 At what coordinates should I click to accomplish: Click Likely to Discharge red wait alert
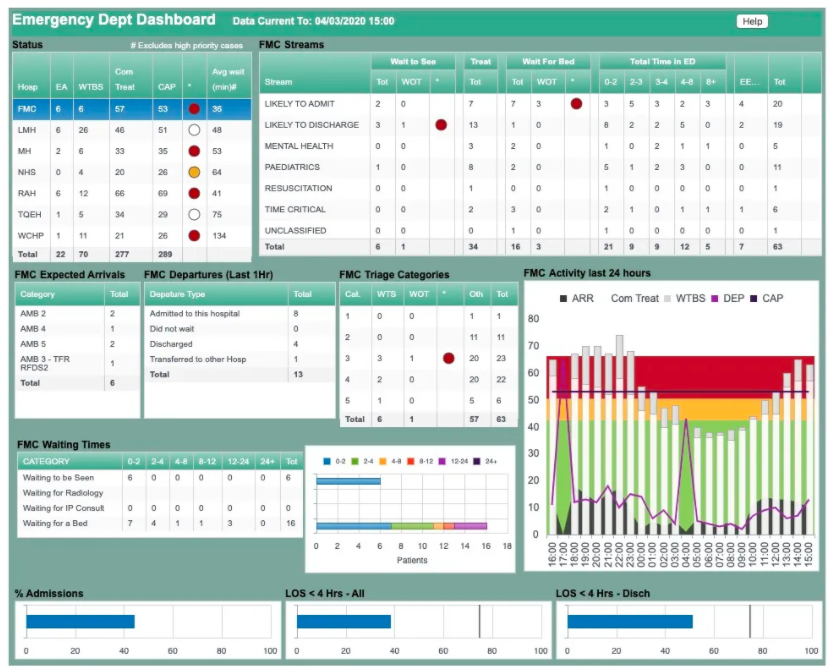(440, 125)
